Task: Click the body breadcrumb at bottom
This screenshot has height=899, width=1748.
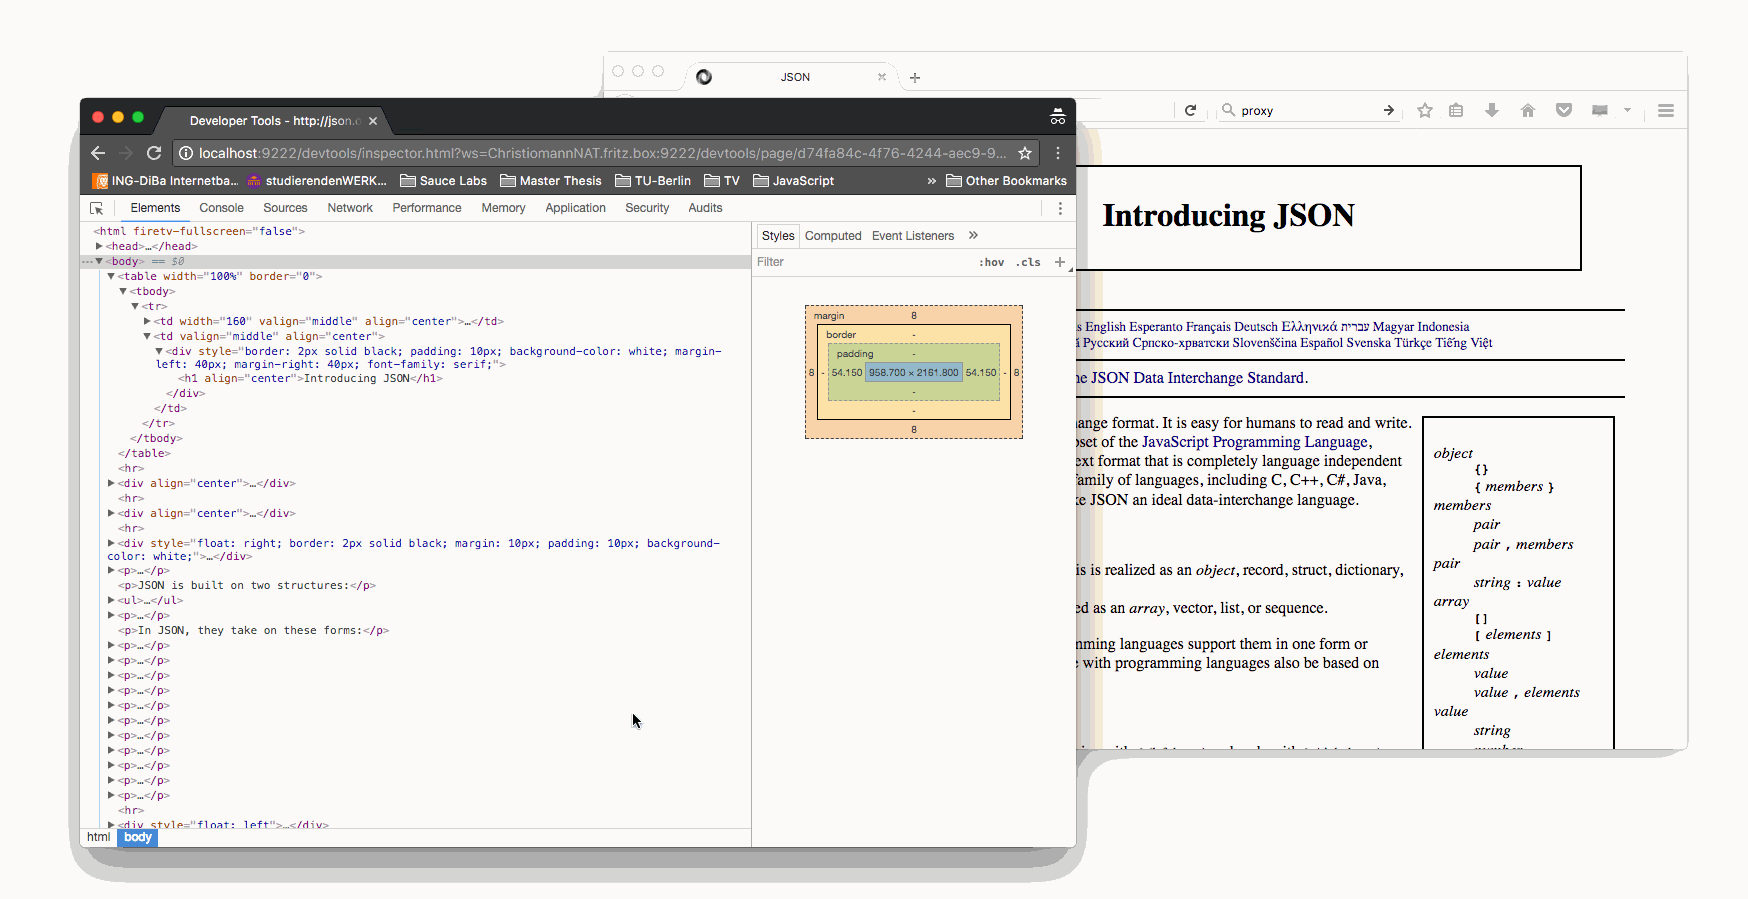Action: (138, 838)
